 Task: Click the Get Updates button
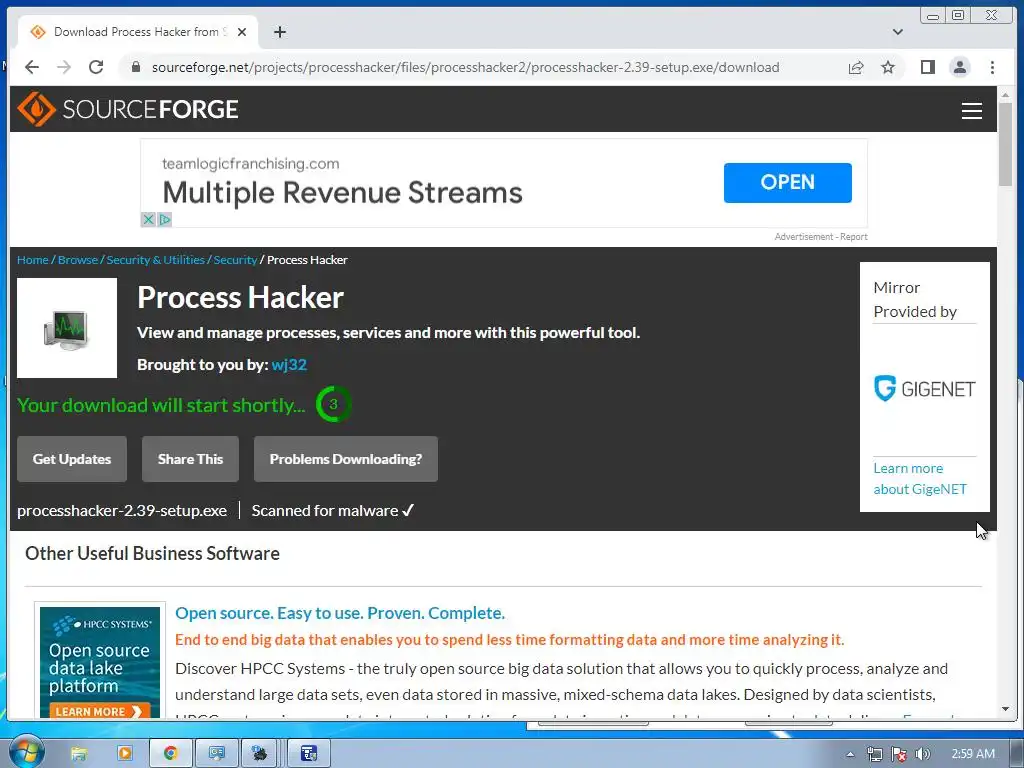click(x=72, y=459)
